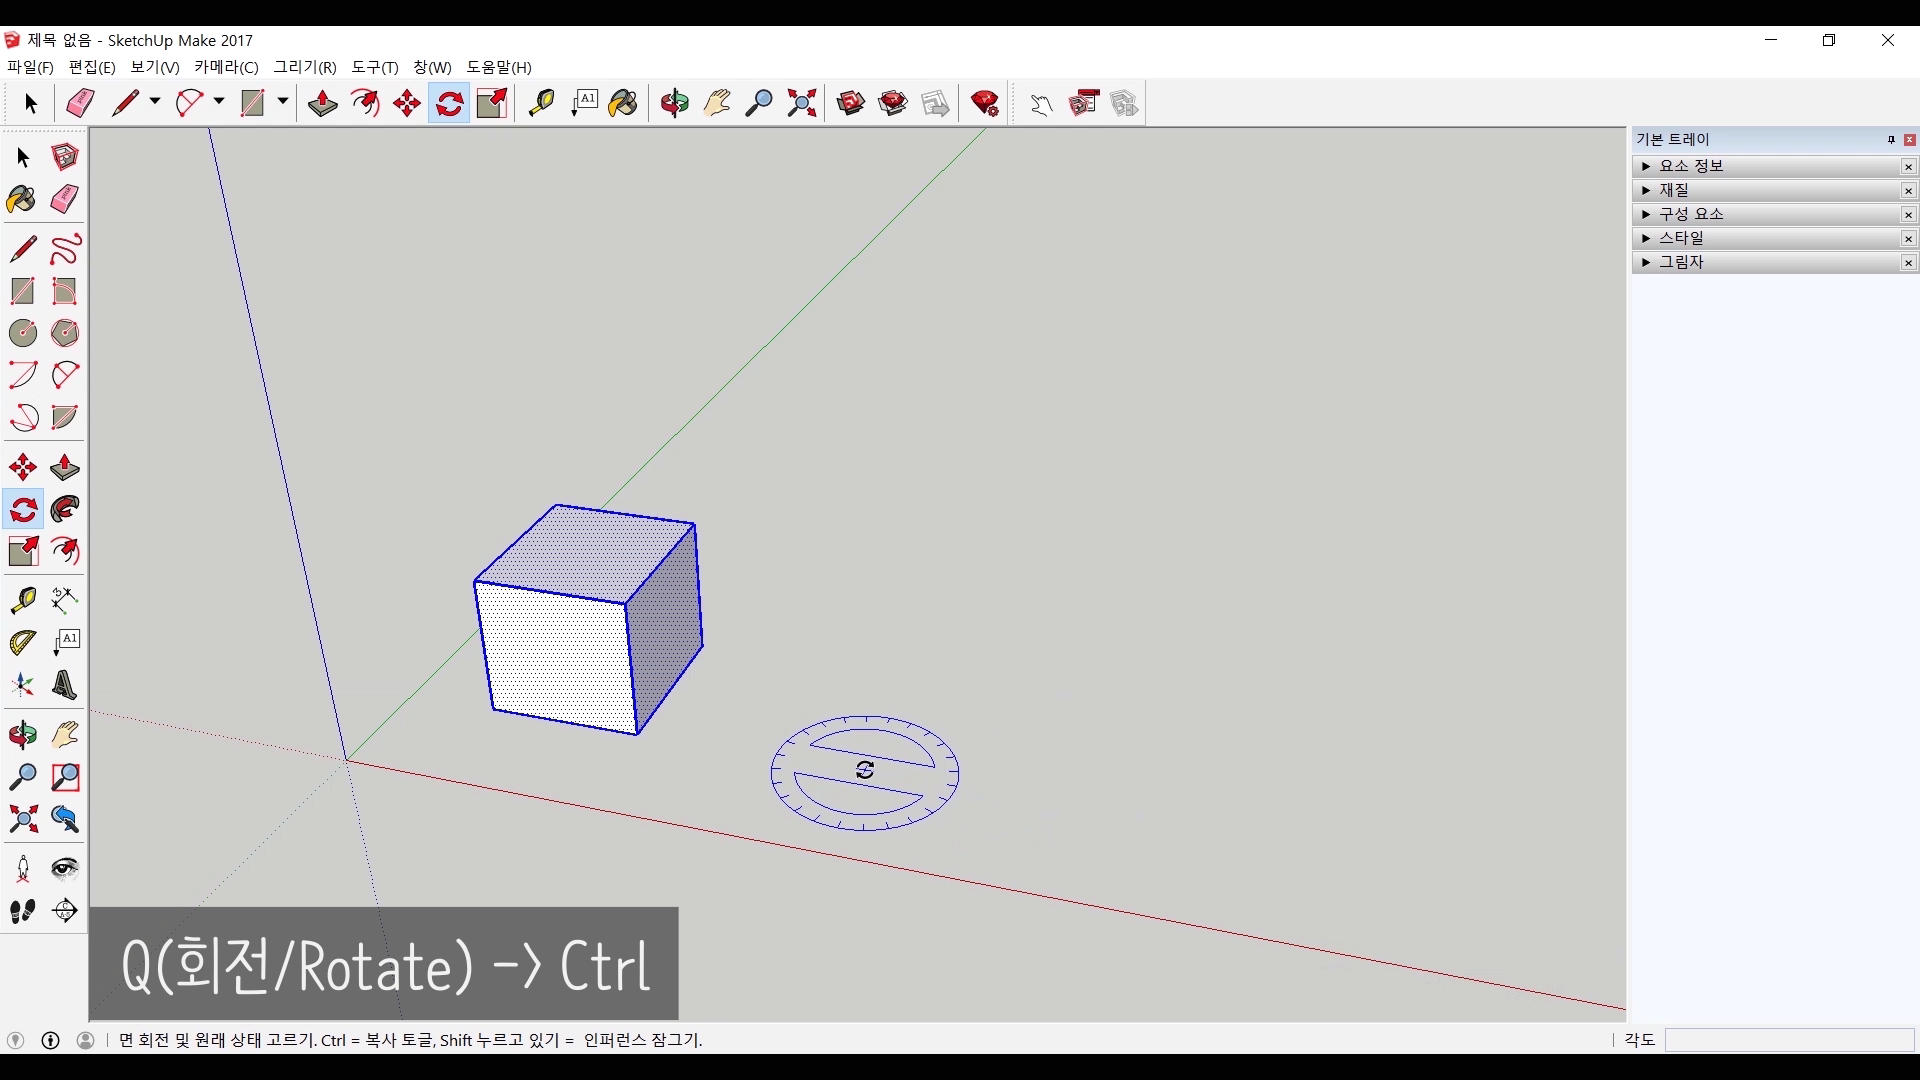
Task: Close the 그림자 panel with its X button
Action: 1908,263
